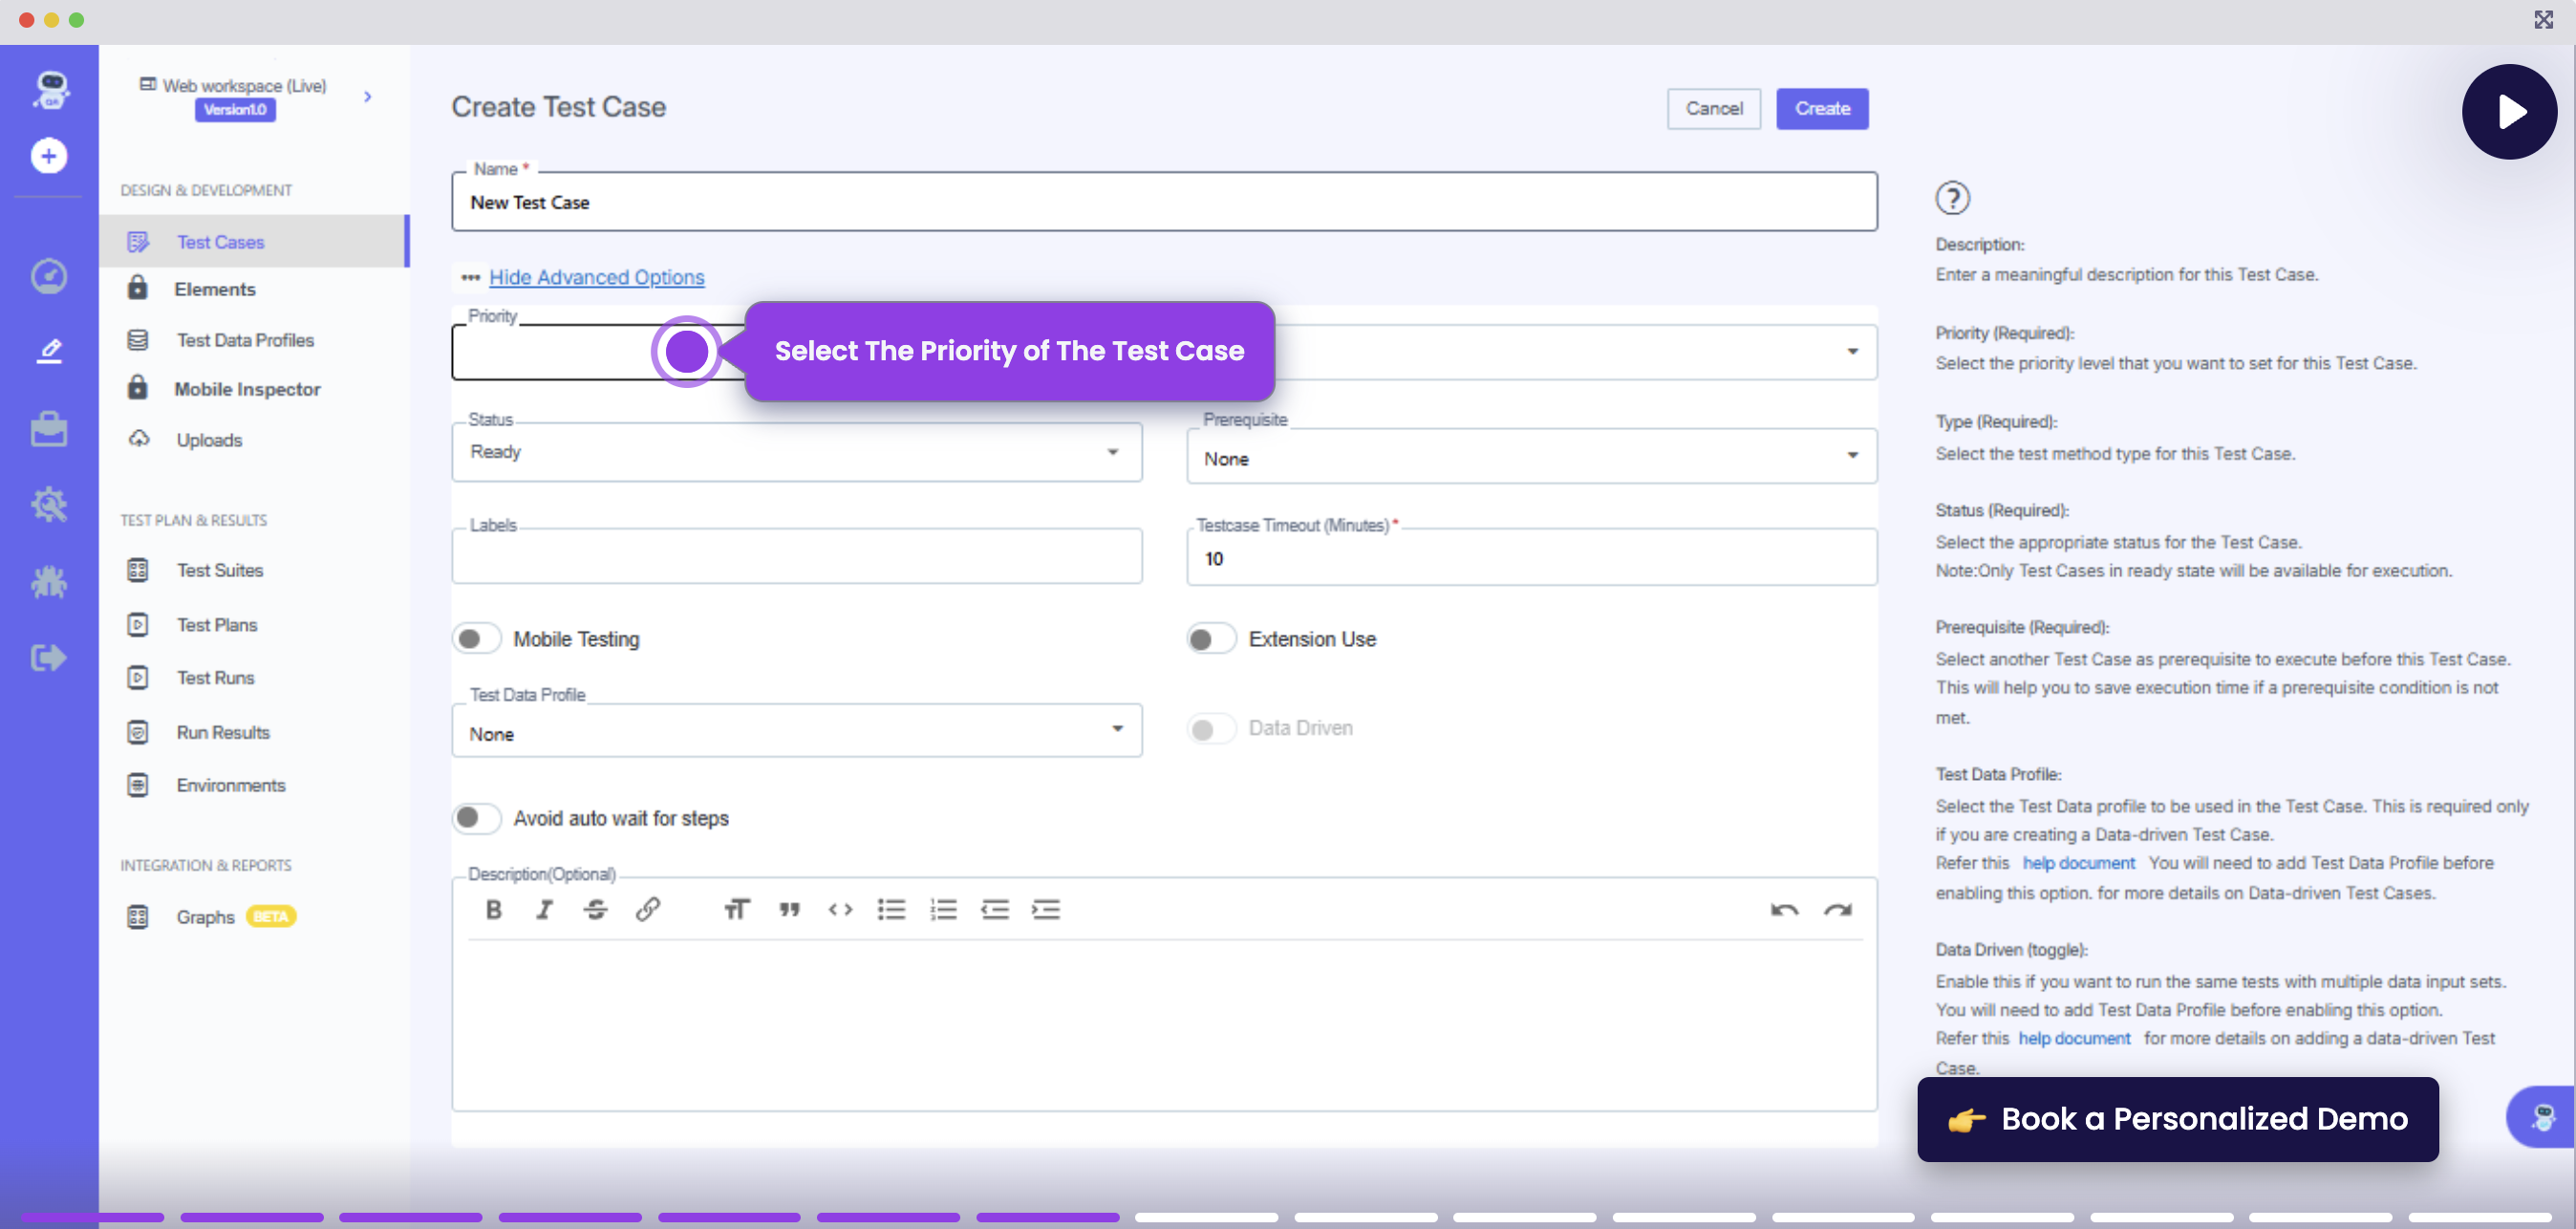This screenshot has width=2576, height=1229.
Task: Insert a code block in the description
Action: [x=840, y=909]
